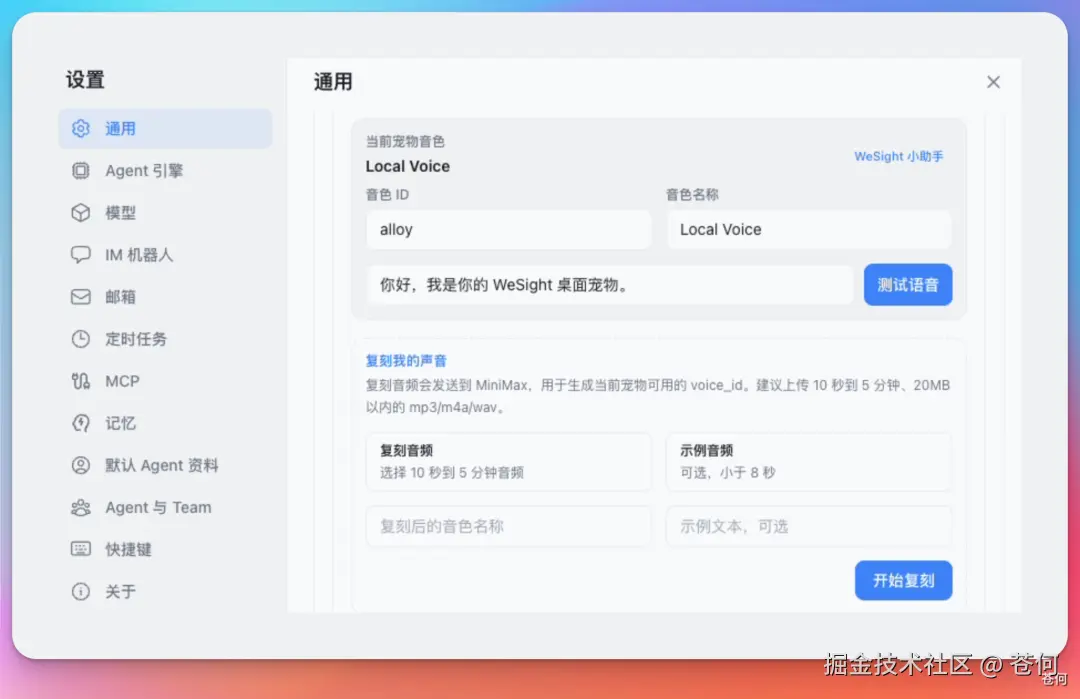Open the 记忆 settings page
Screen dimensions: 1080x699
click(x=120, y=423)
